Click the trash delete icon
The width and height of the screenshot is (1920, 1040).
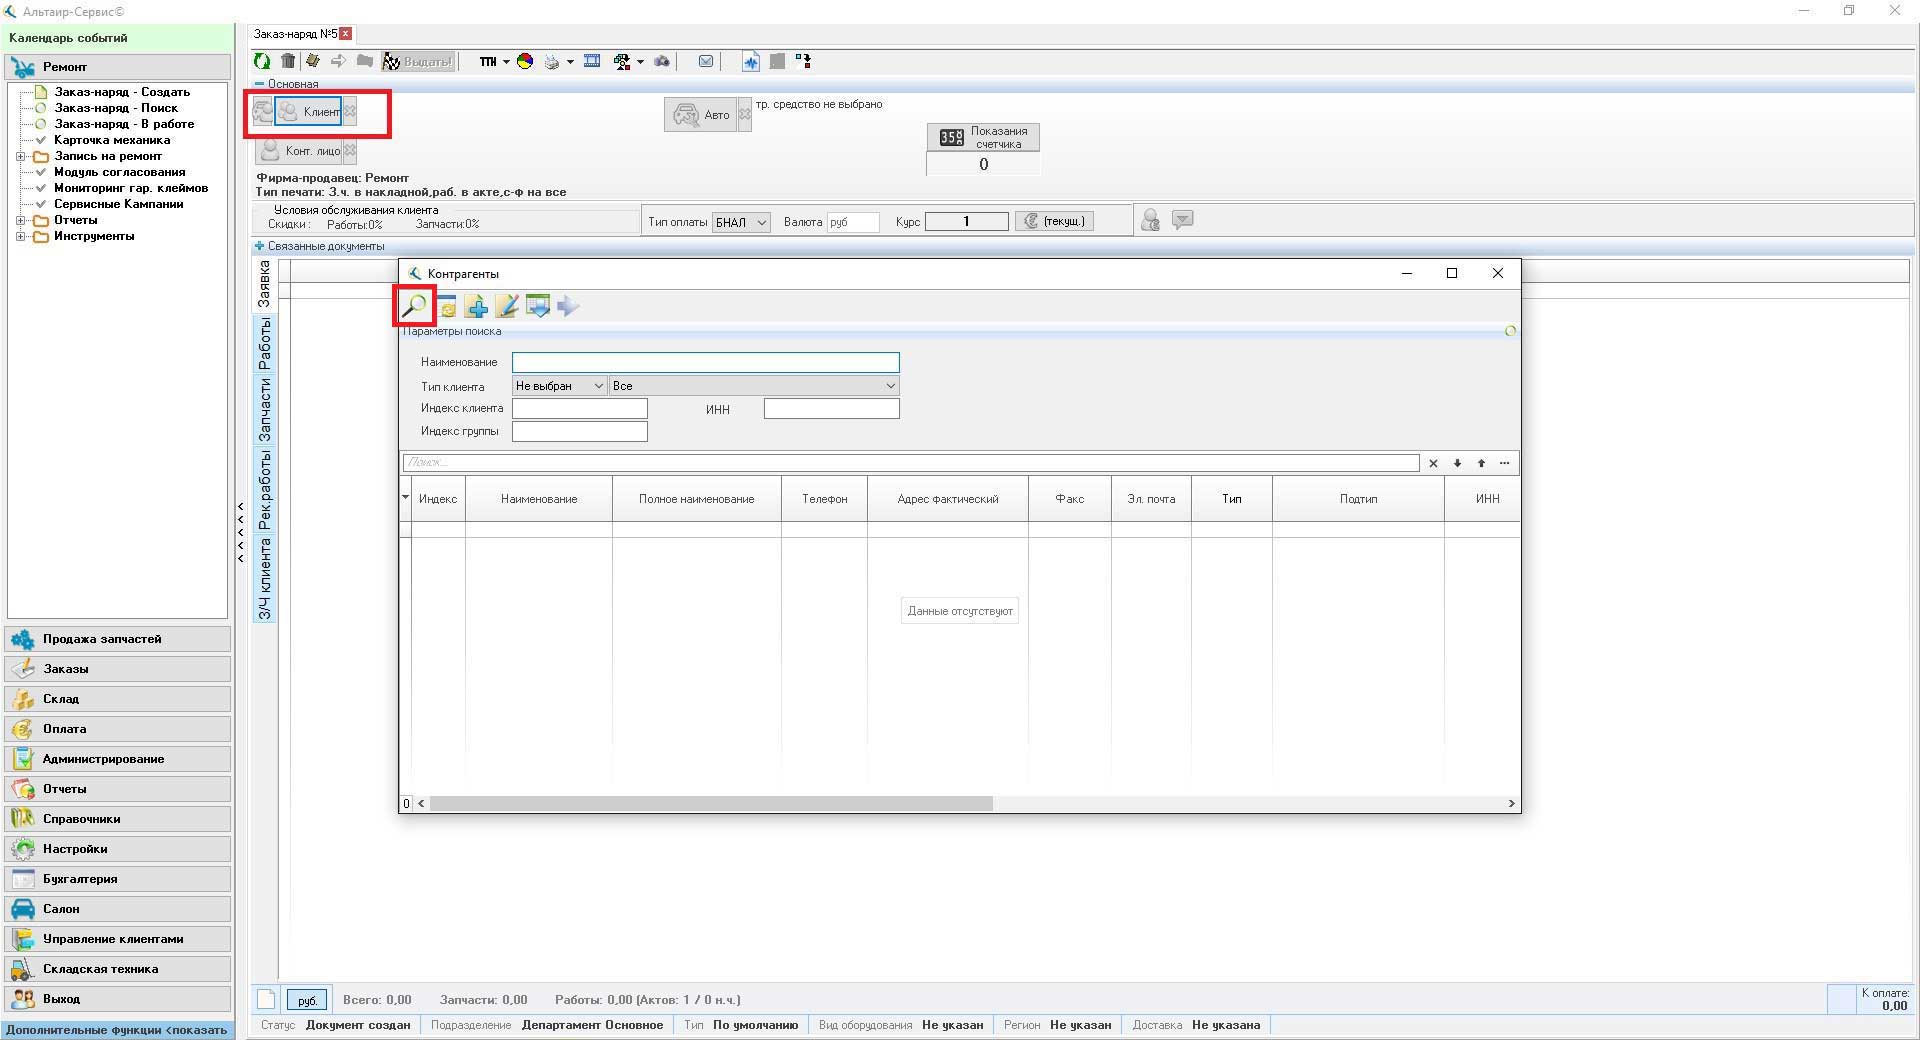point(288,61)
